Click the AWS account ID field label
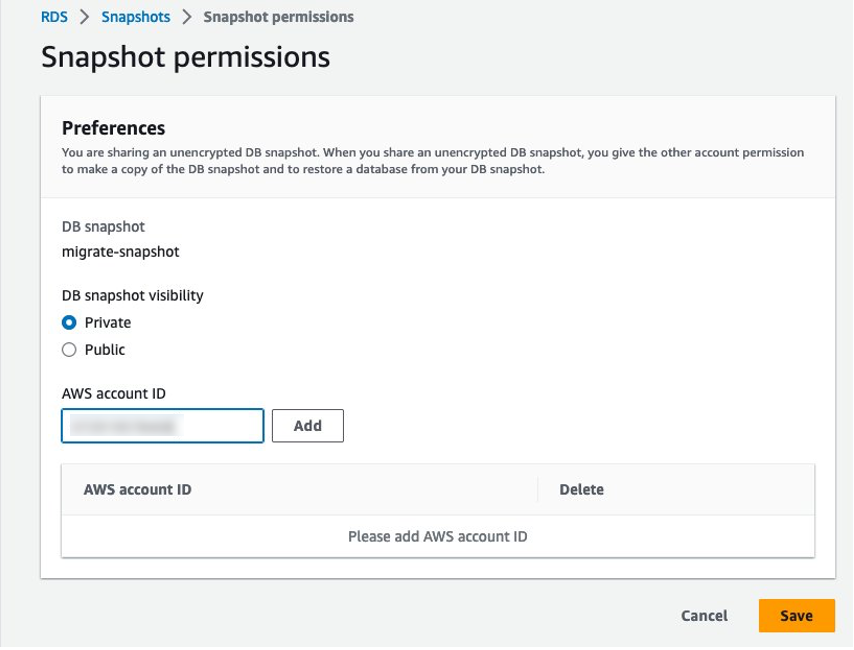The image size is (854, 650). (113, 393)
